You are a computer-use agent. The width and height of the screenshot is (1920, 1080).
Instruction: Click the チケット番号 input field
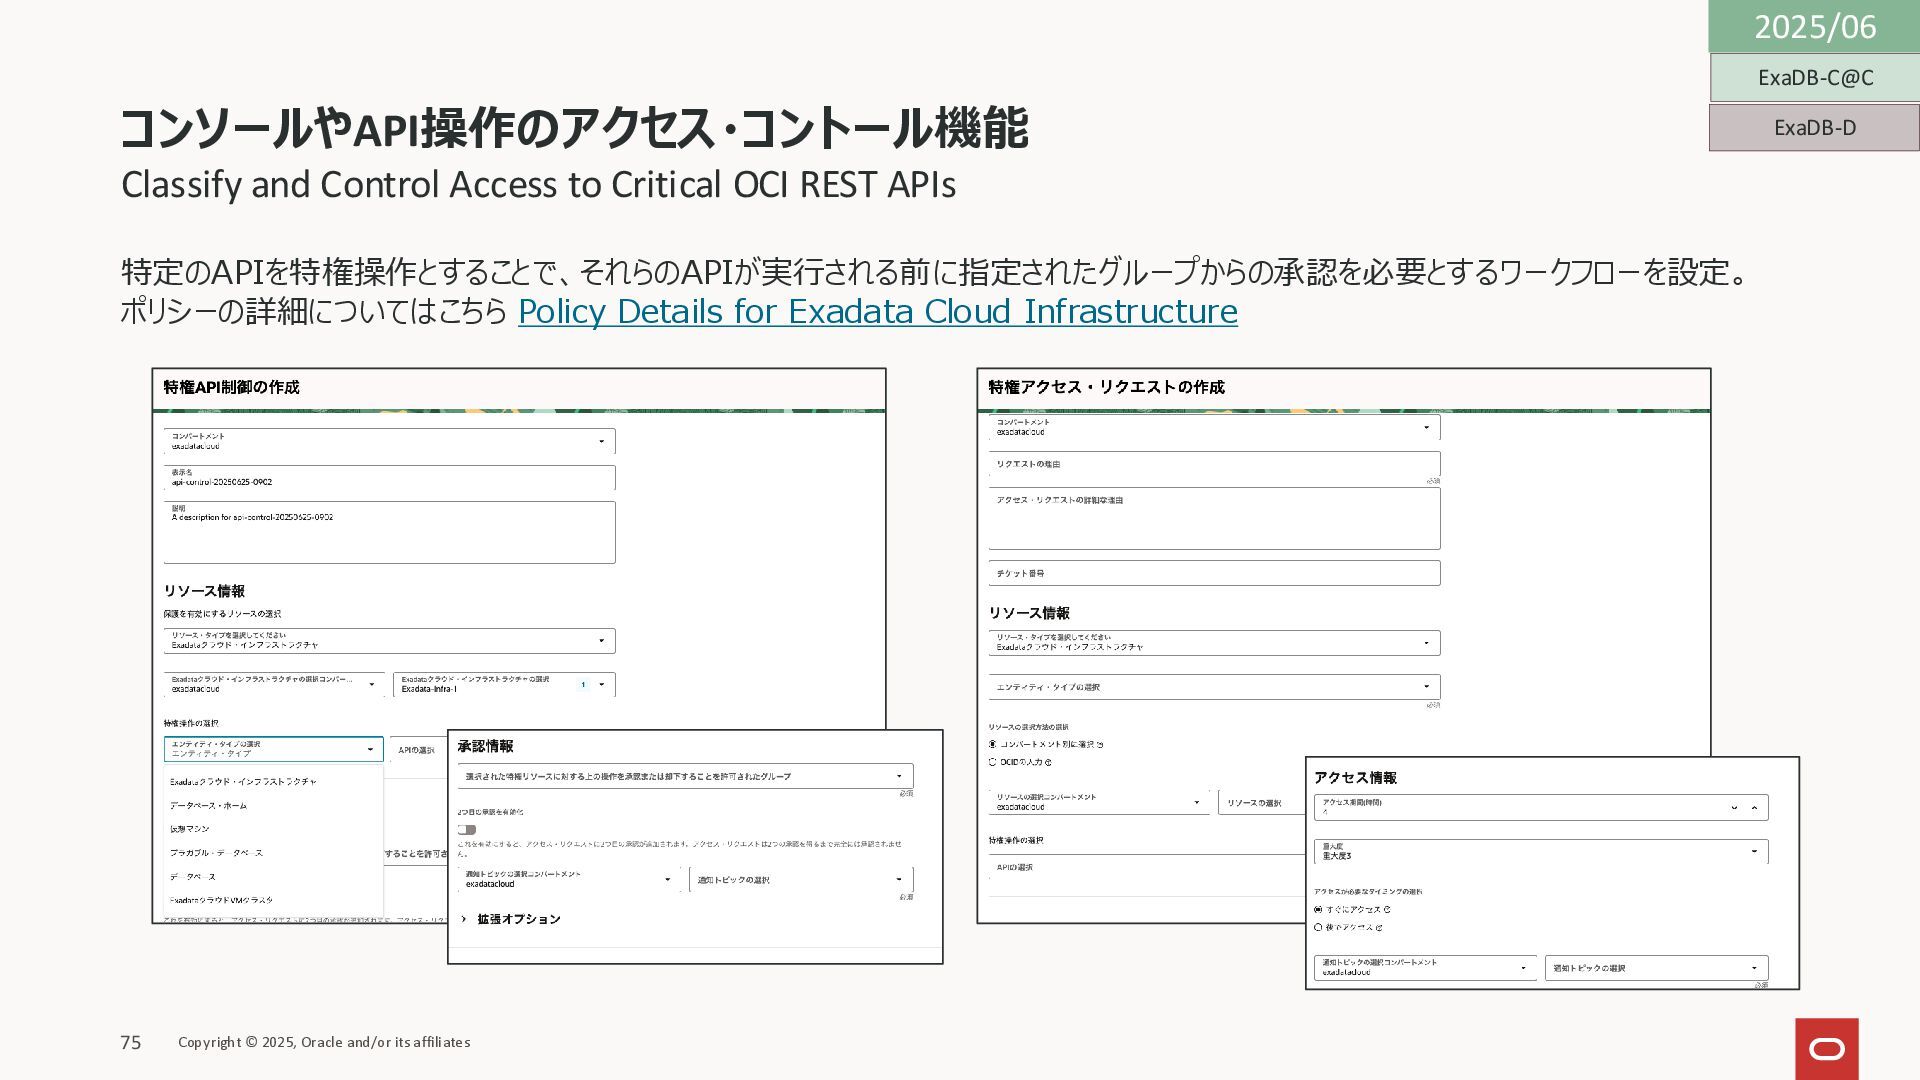(x=1214, y=573)
